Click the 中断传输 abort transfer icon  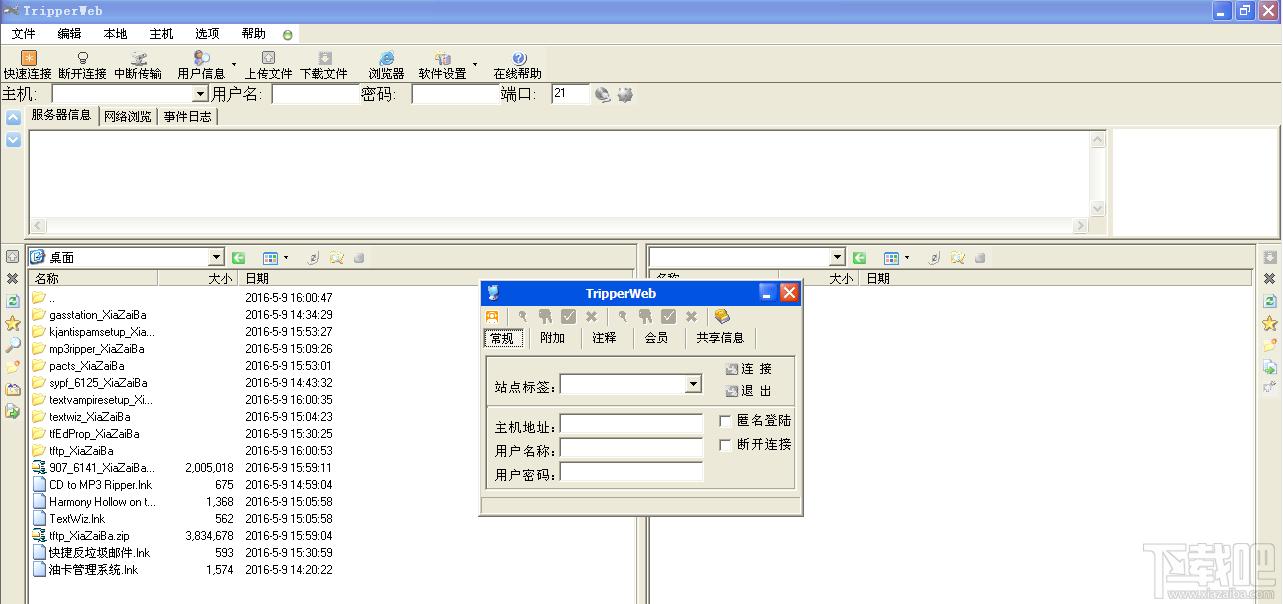point(138,59)
